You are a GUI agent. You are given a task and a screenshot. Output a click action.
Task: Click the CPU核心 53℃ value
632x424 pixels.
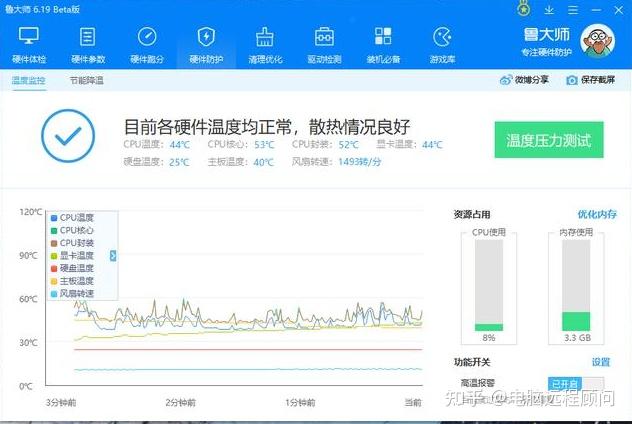click(x=264, y=145)
